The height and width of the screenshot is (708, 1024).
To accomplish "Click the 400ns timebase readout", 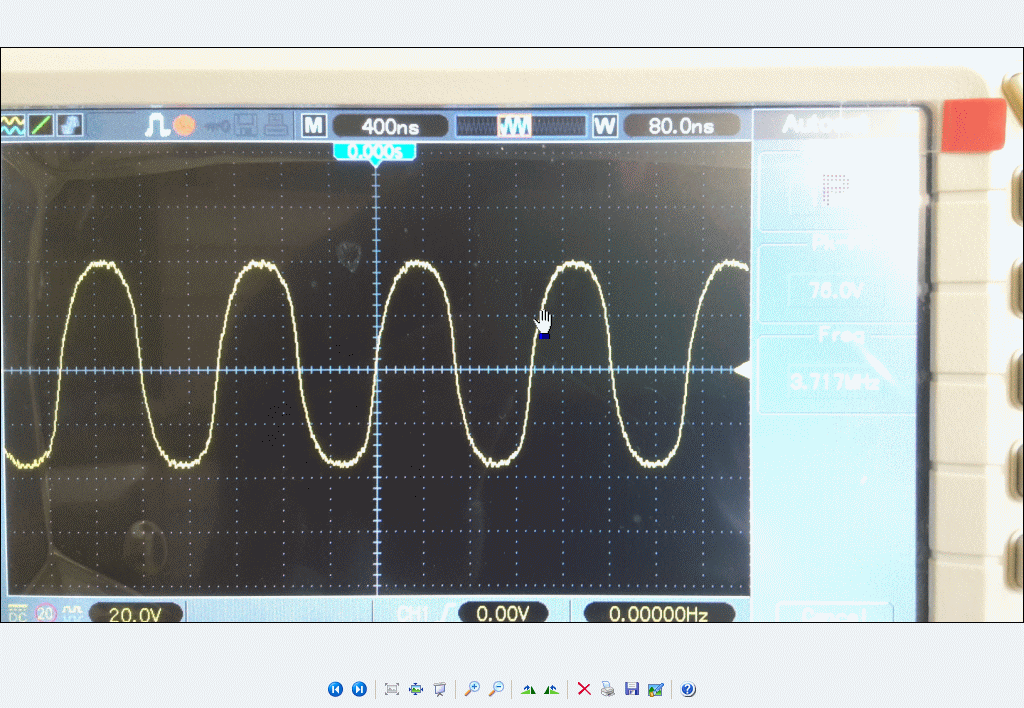I will 390,126.
